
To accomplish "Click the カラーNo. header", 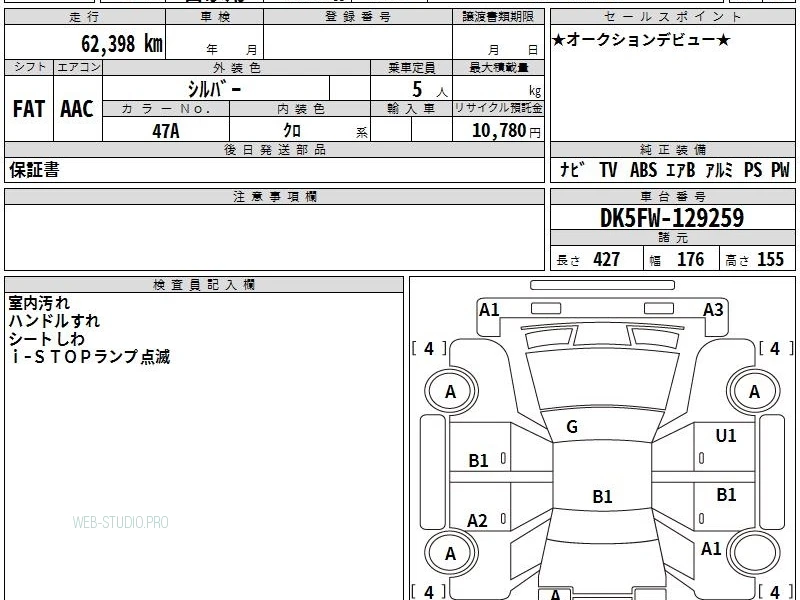I will click(x=166, y=109).
